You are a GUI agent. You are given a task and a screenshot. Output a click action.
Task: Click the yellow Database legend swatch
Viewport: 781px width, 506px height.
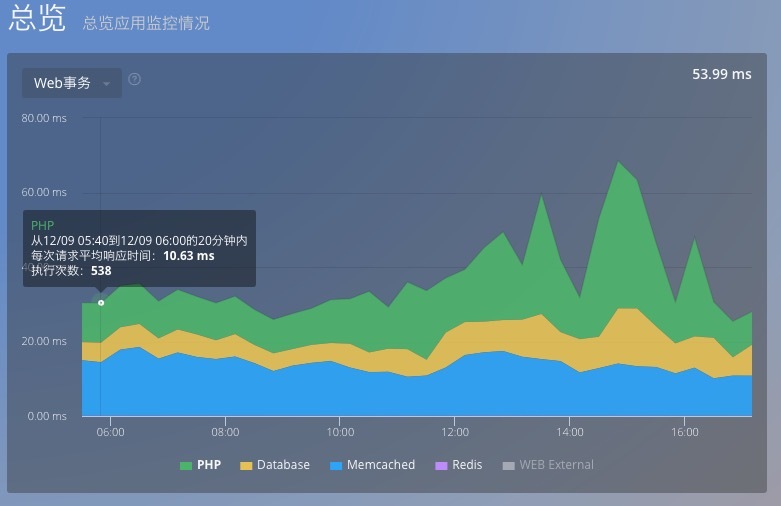[x=245, y=465]
